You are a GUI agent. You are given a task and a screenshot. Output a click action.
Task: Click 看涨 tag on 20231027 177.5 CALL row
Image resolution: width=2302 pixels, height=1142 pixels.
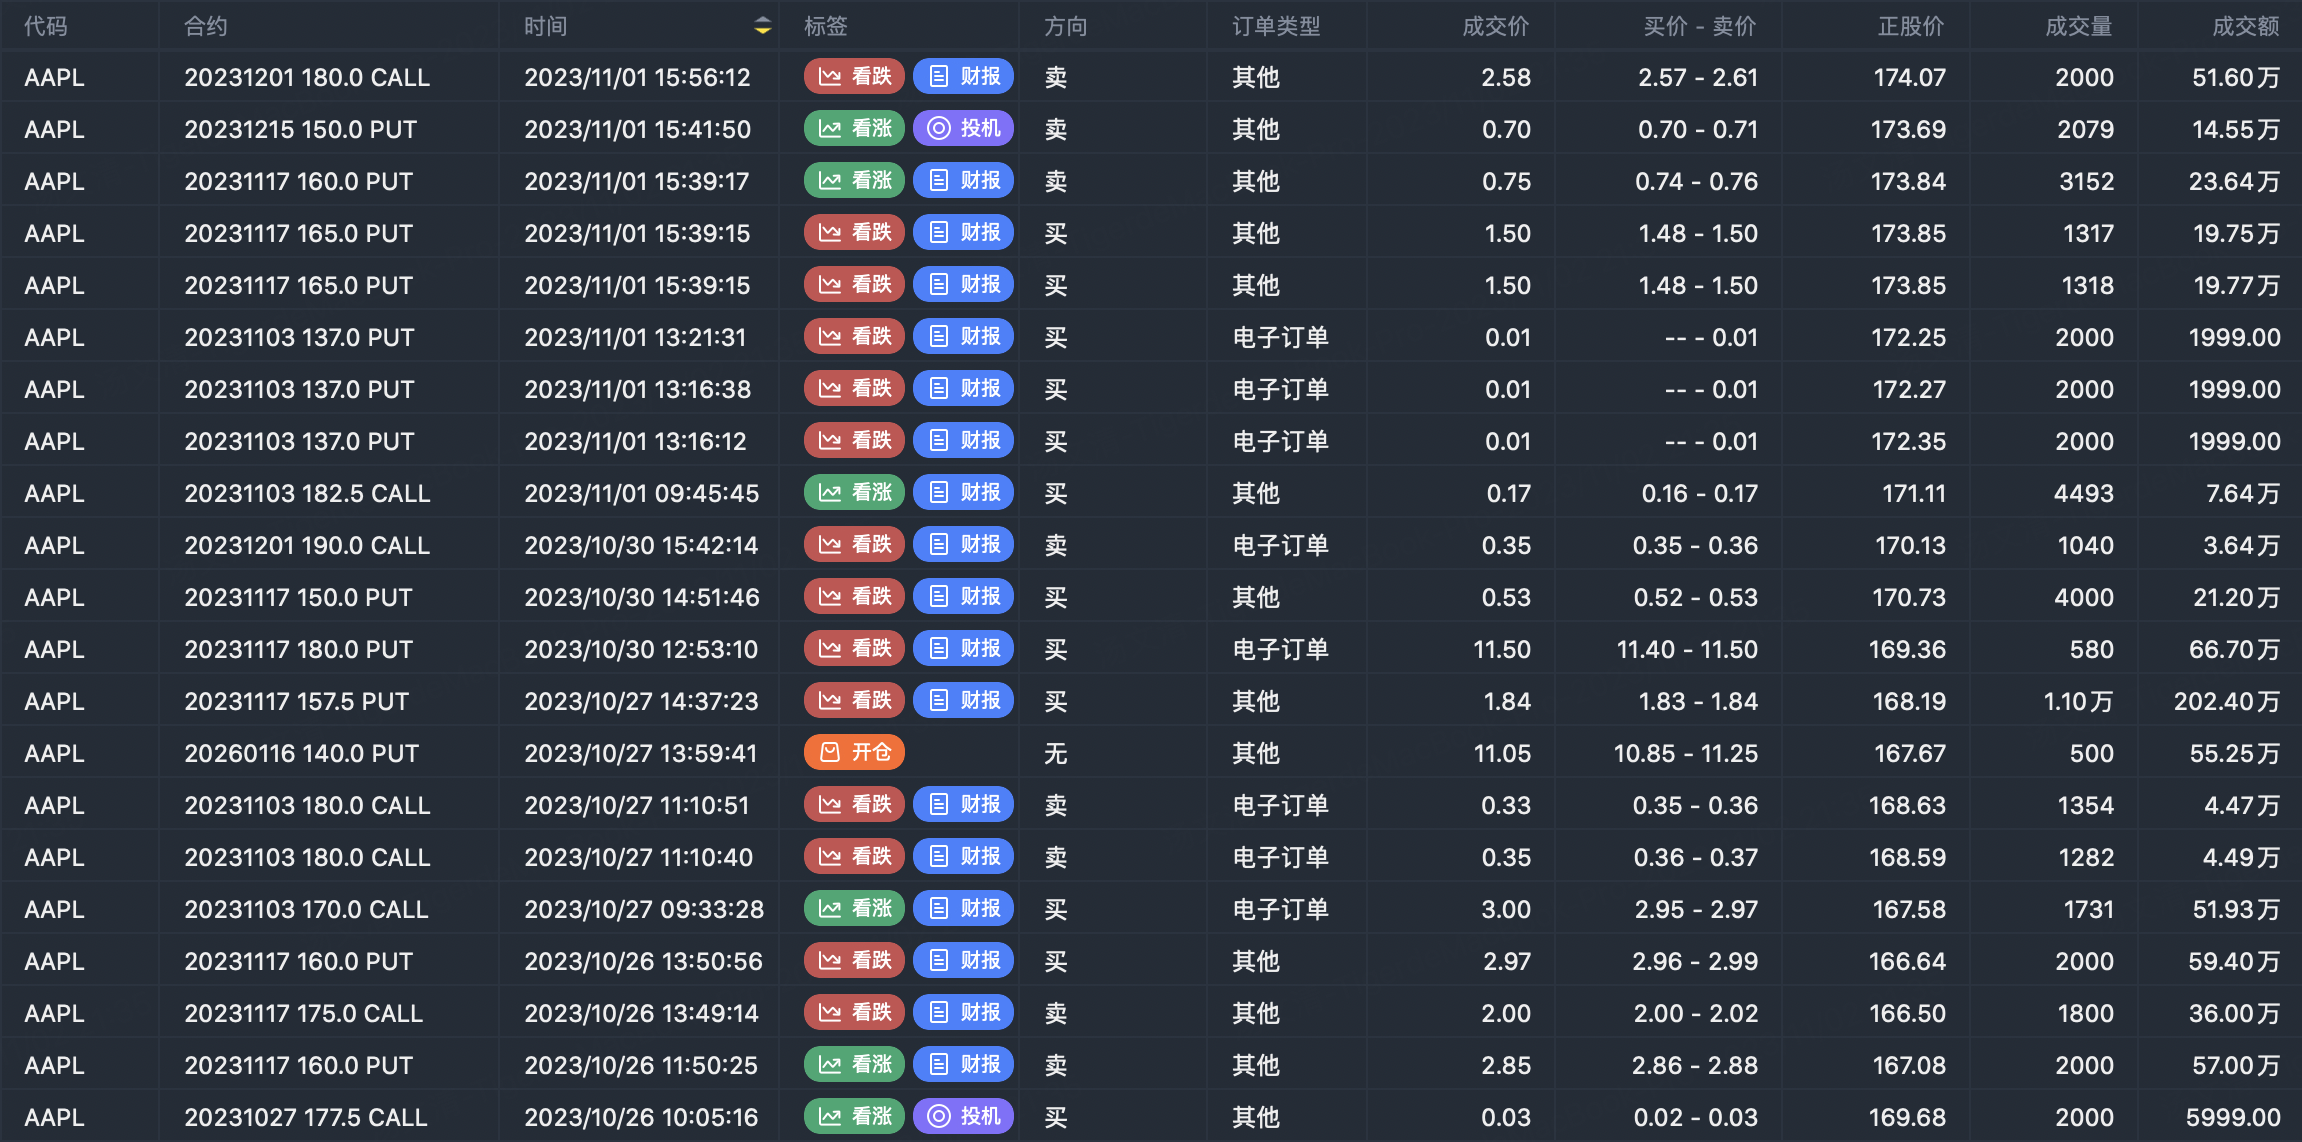pos(854,1116)
